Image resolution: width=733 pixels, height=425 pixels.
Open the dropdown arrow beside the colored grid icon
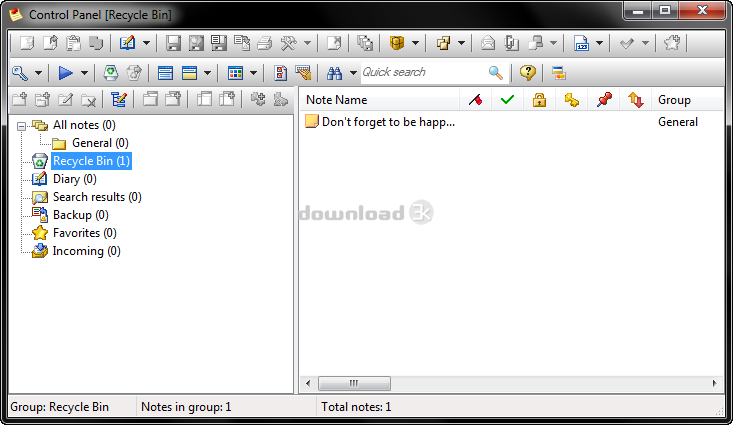click(253, 73)
